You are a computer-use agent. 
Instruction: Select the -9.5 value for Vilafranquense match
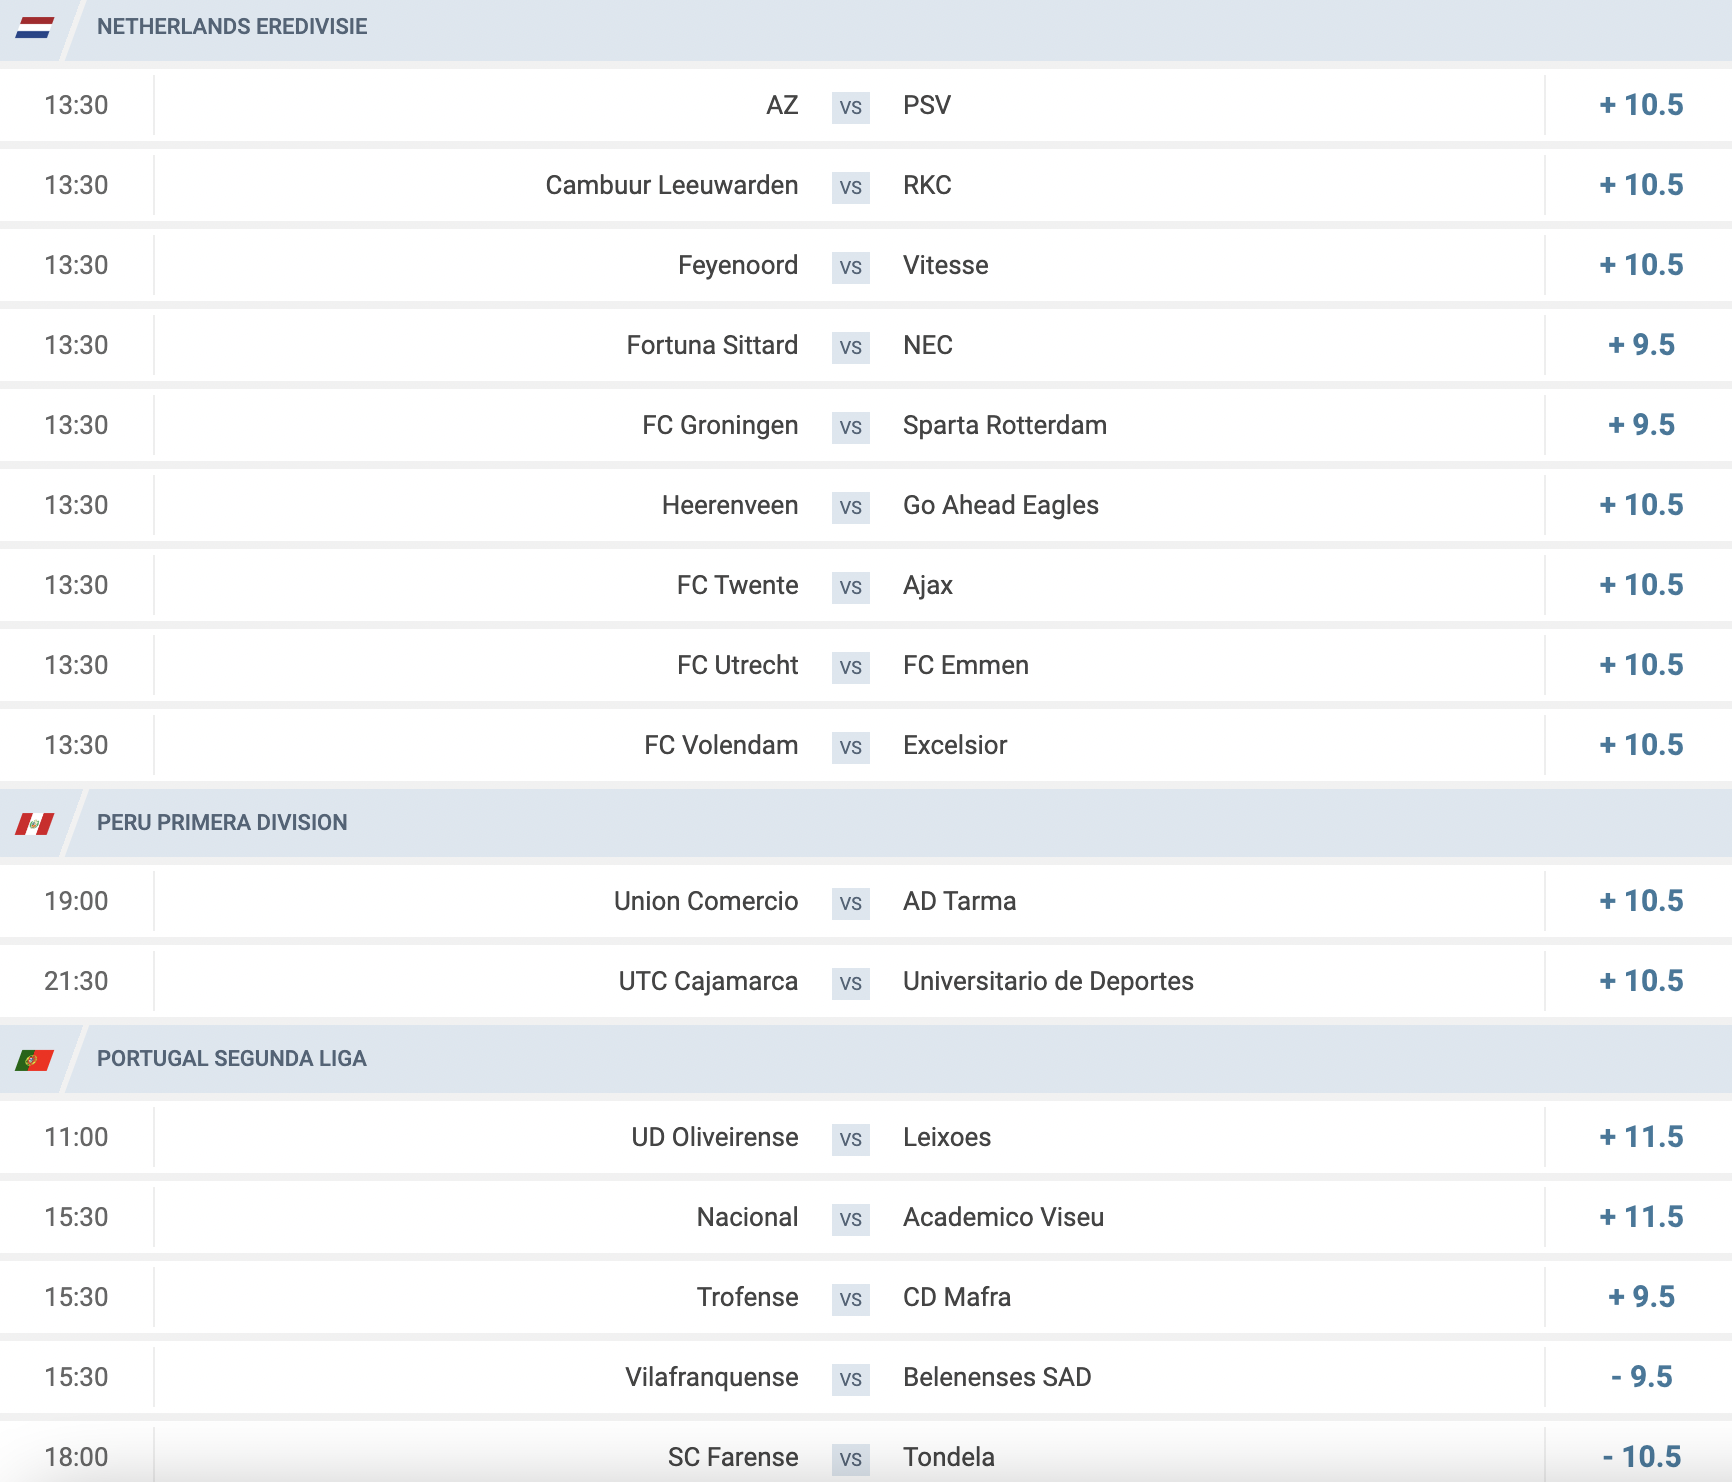1641,1377
